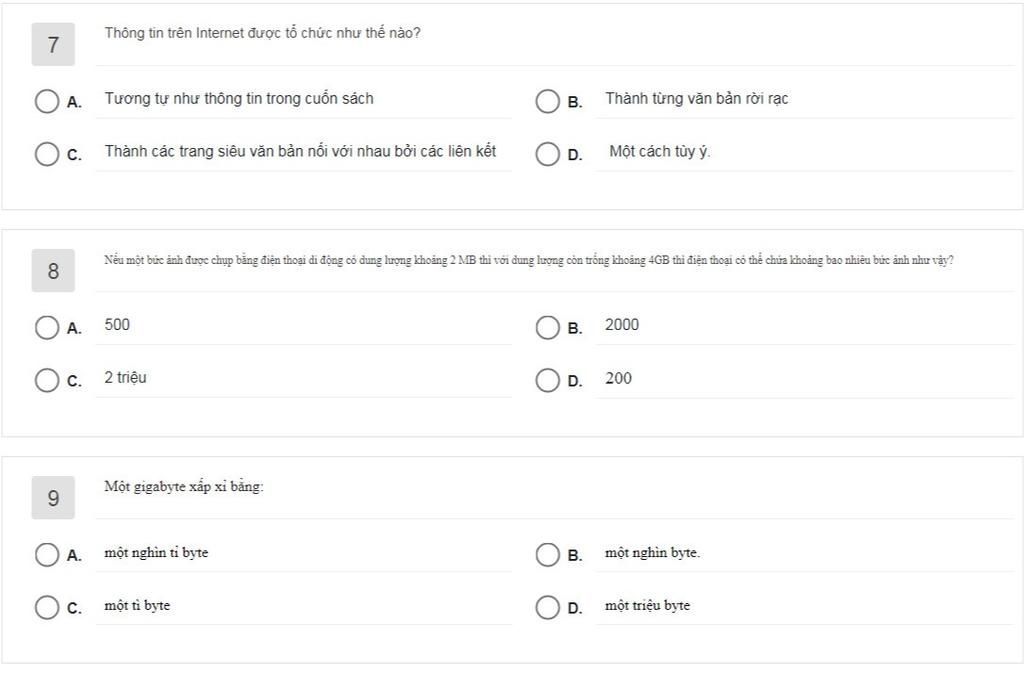Select the '2 triệu' option

click(47, 380)
